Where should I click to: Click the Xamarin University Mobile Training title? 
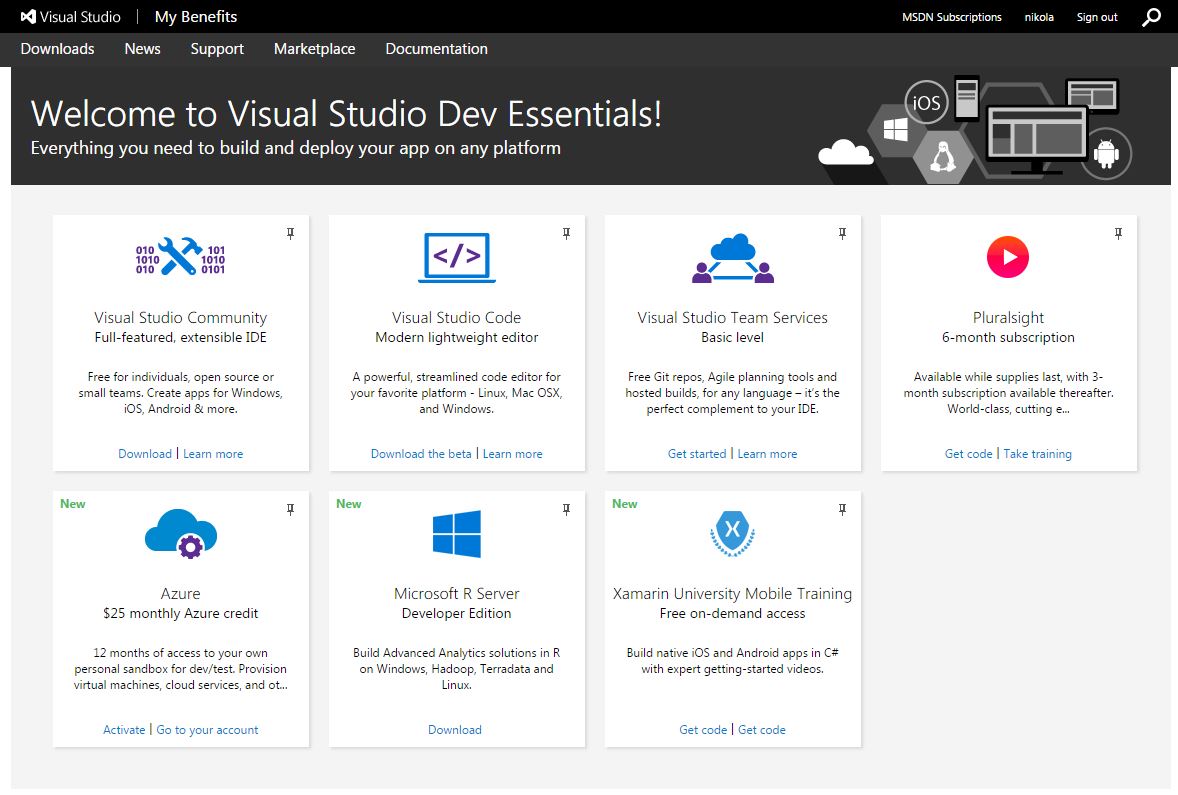click(732, 594)
